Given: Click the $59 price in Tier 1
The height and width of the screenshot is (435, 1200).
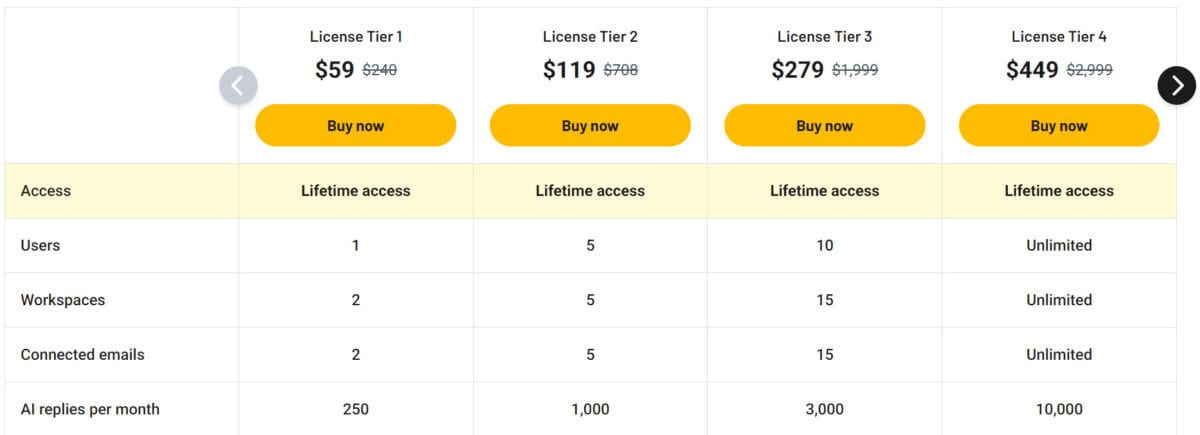Looking at the screenshot, I should point(334,70).
